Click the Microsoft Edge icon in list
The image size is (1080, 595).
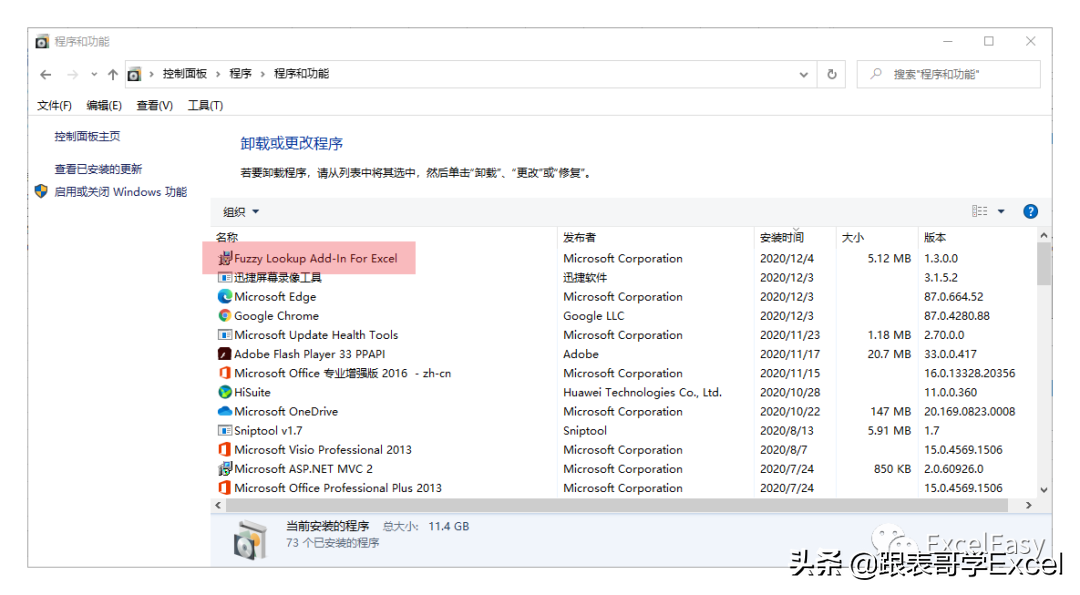coord(225,297)
